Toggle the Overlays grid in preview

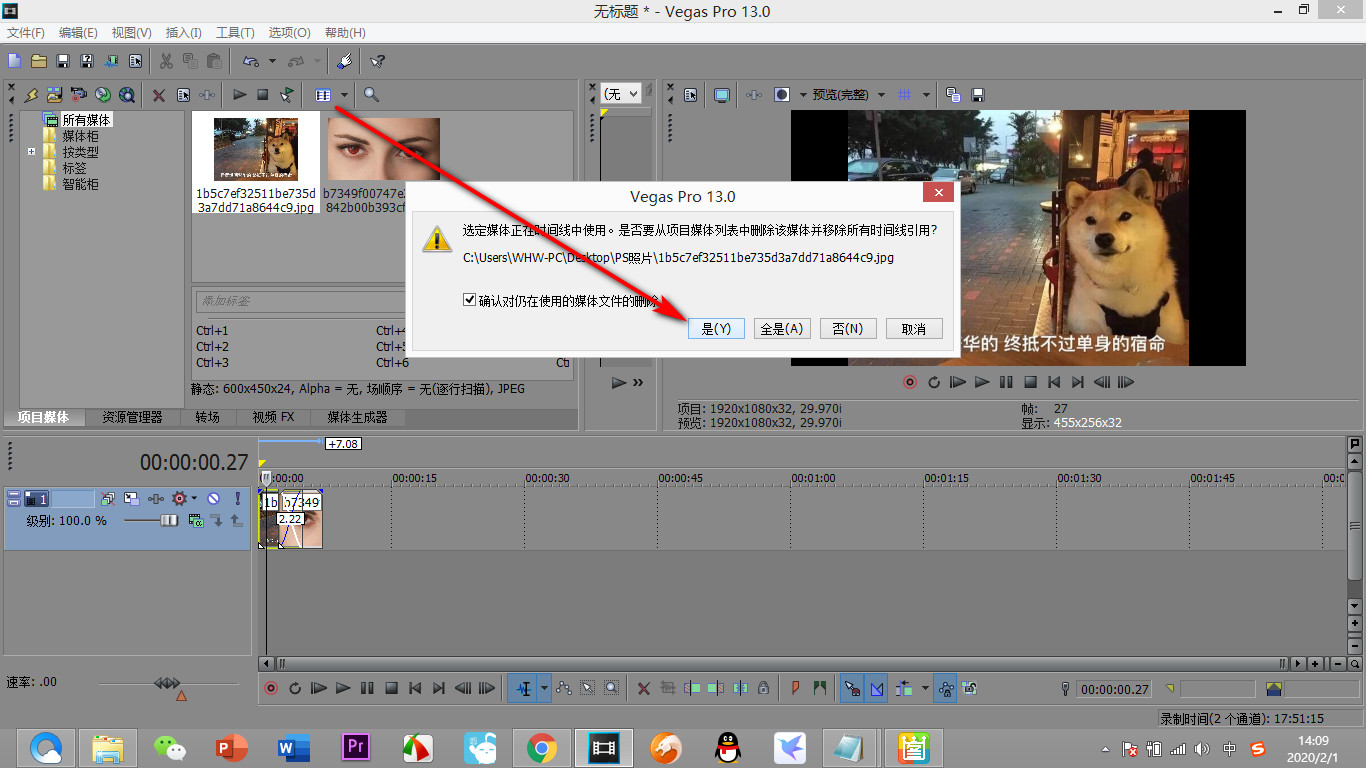pos(905,95)
